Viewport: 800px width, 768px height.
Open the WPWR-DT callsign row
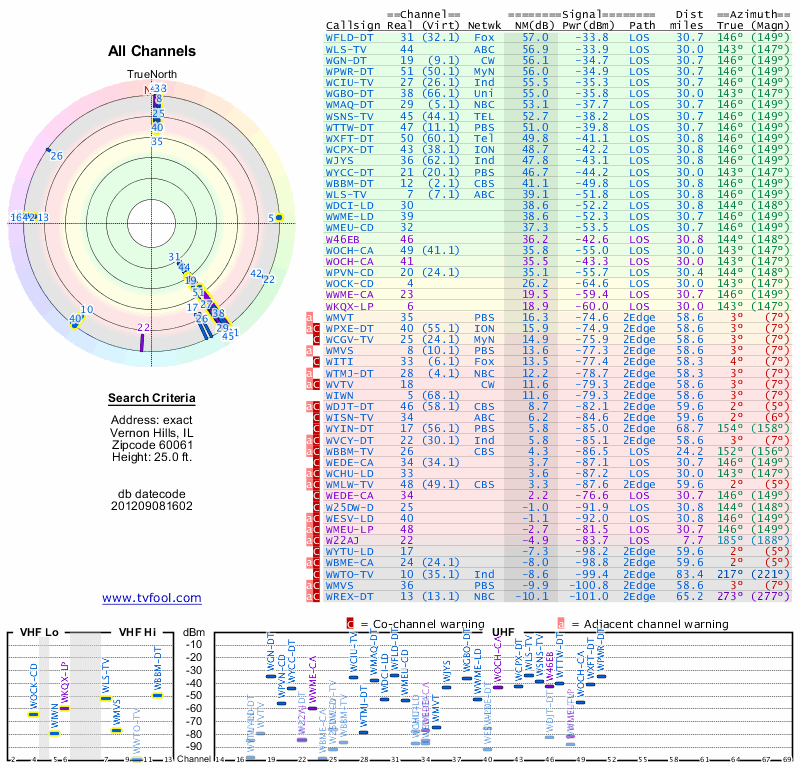[350, 71]
